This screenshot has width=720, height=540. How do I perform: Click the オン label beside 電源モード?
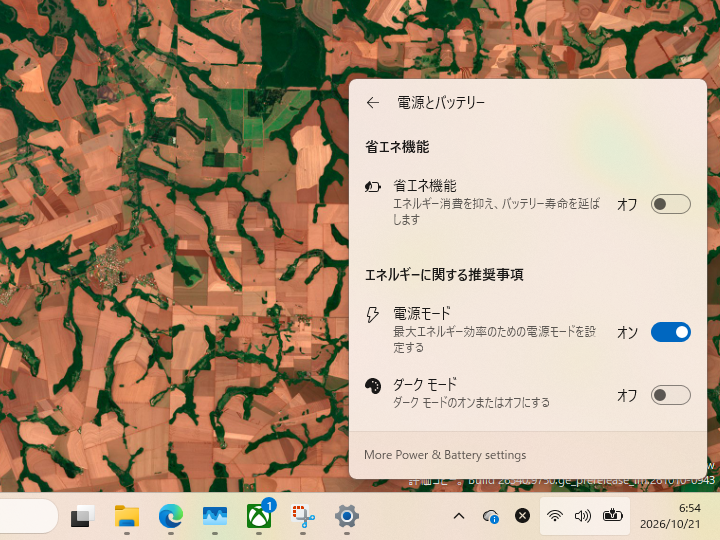tap(627, 332)
